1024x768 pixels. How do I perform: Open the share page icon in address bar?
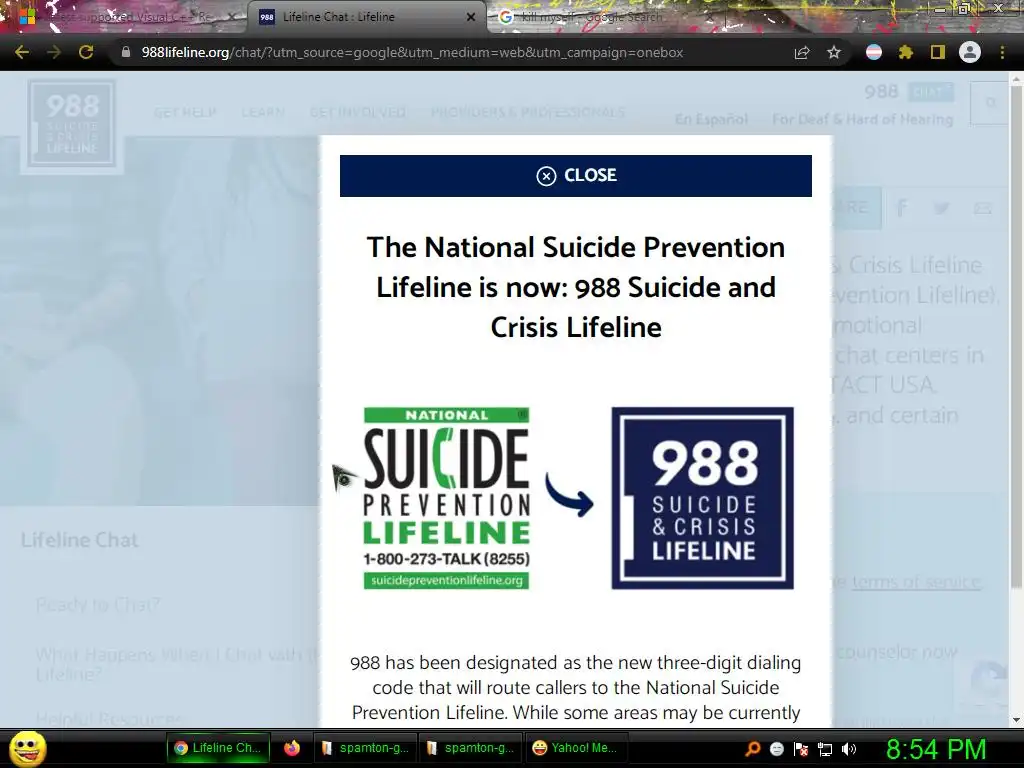tap(802, 52)
